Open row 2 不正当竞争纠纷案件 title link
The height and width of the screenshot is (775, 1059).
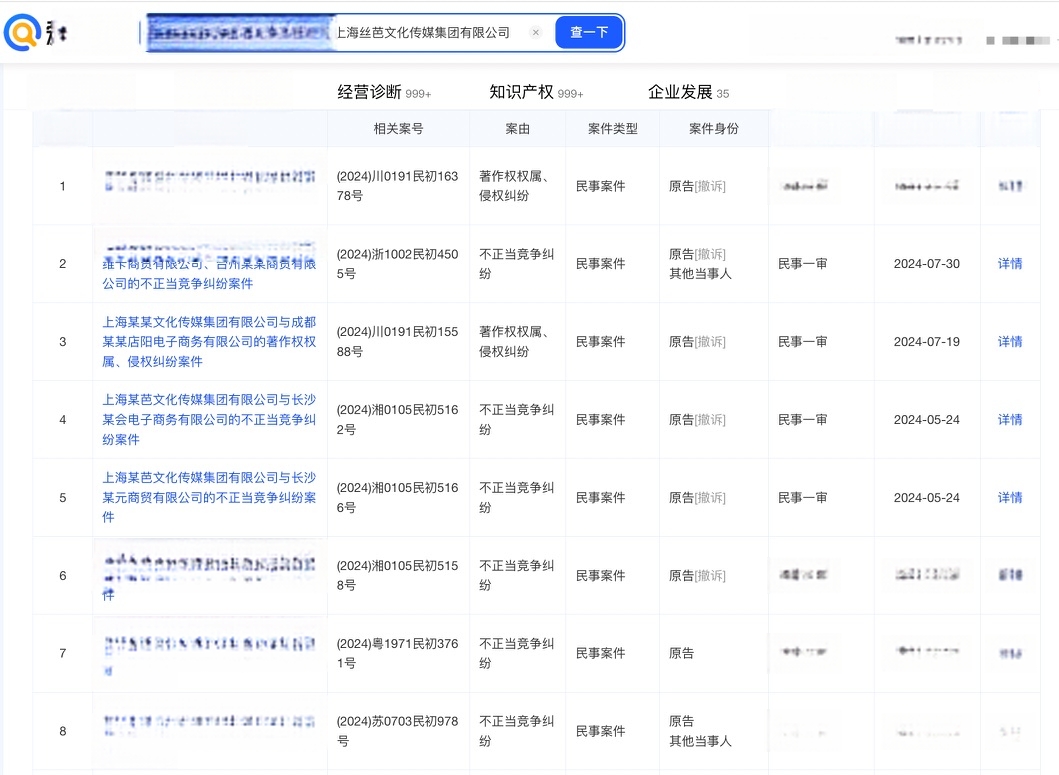point(209,274)
